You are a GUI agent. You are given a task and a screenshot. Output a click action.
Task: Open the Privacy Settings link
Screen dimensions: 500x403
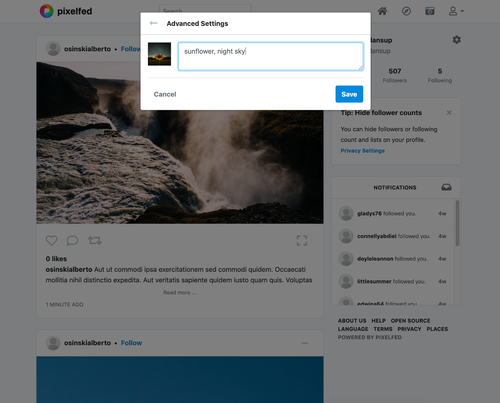tap(362, 151)
